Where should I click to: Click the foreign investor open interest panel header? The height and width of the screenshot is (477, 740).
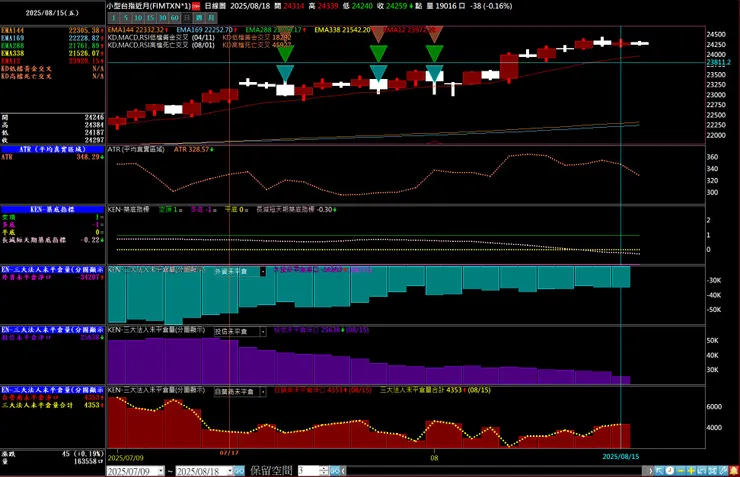52,269
